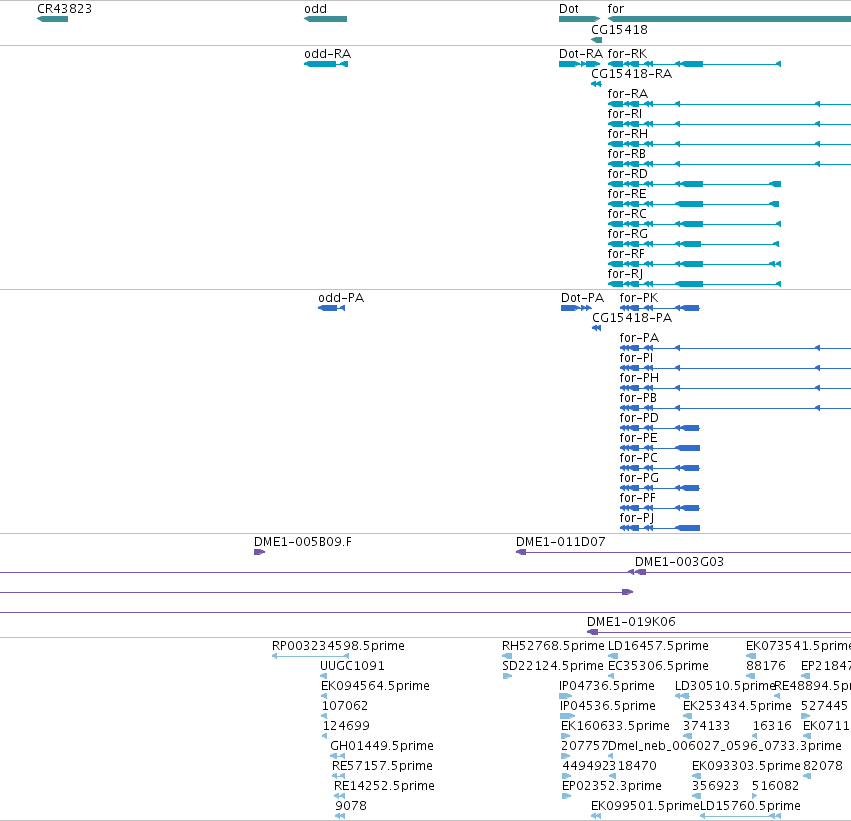Select the EK253434.5prime EST

point(687,716)
